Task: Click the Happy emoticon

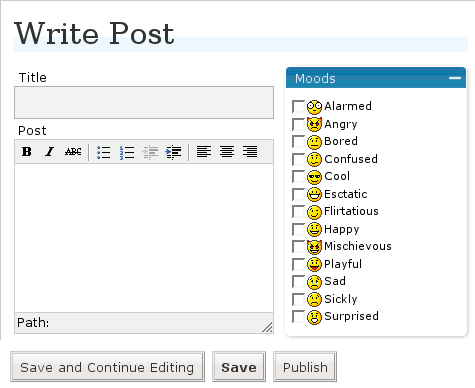Action: [x=314, y=229]
